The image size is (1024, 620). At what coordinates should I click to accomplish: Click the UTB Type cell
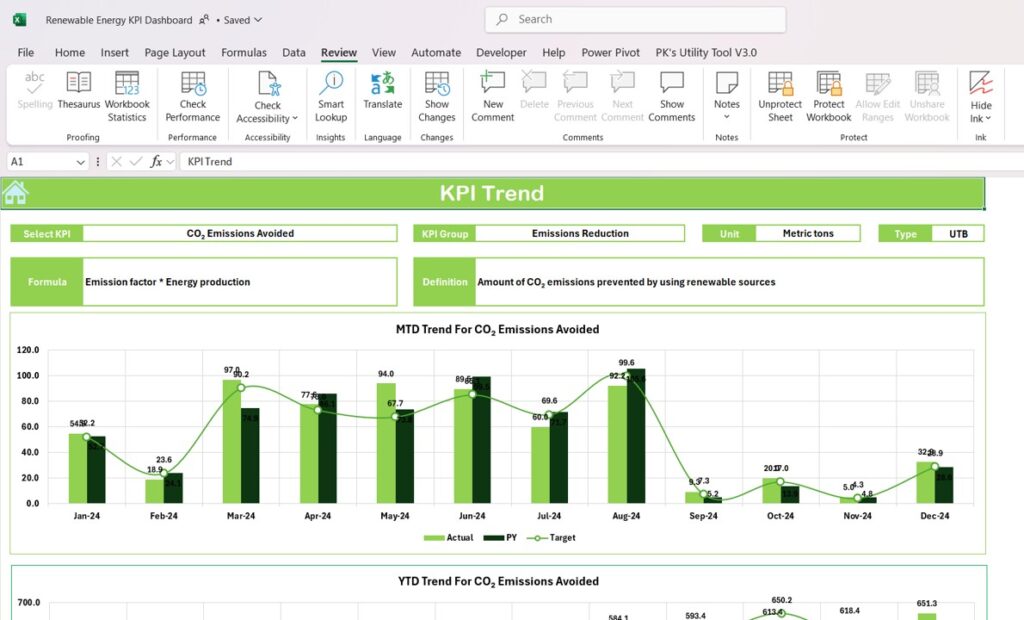point(958,233)
